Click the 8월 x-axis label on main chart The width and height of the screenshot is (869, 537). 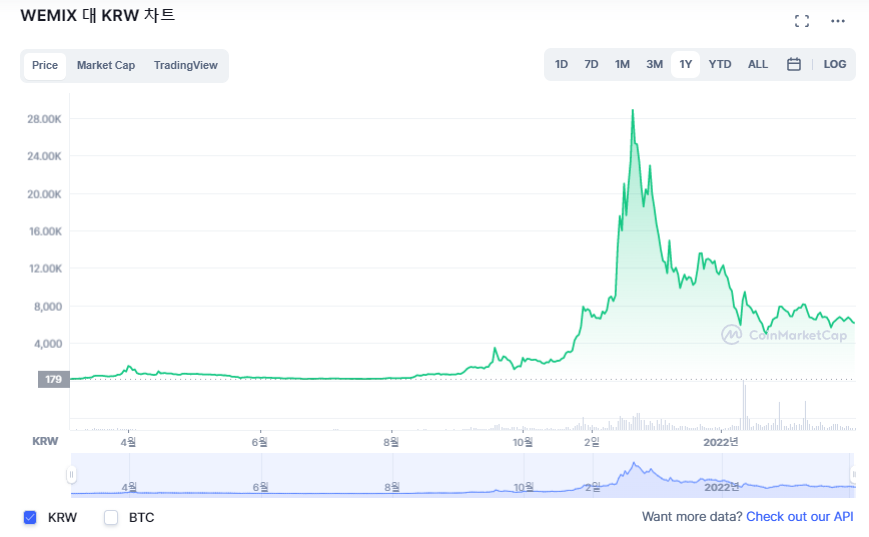[391, 442]
